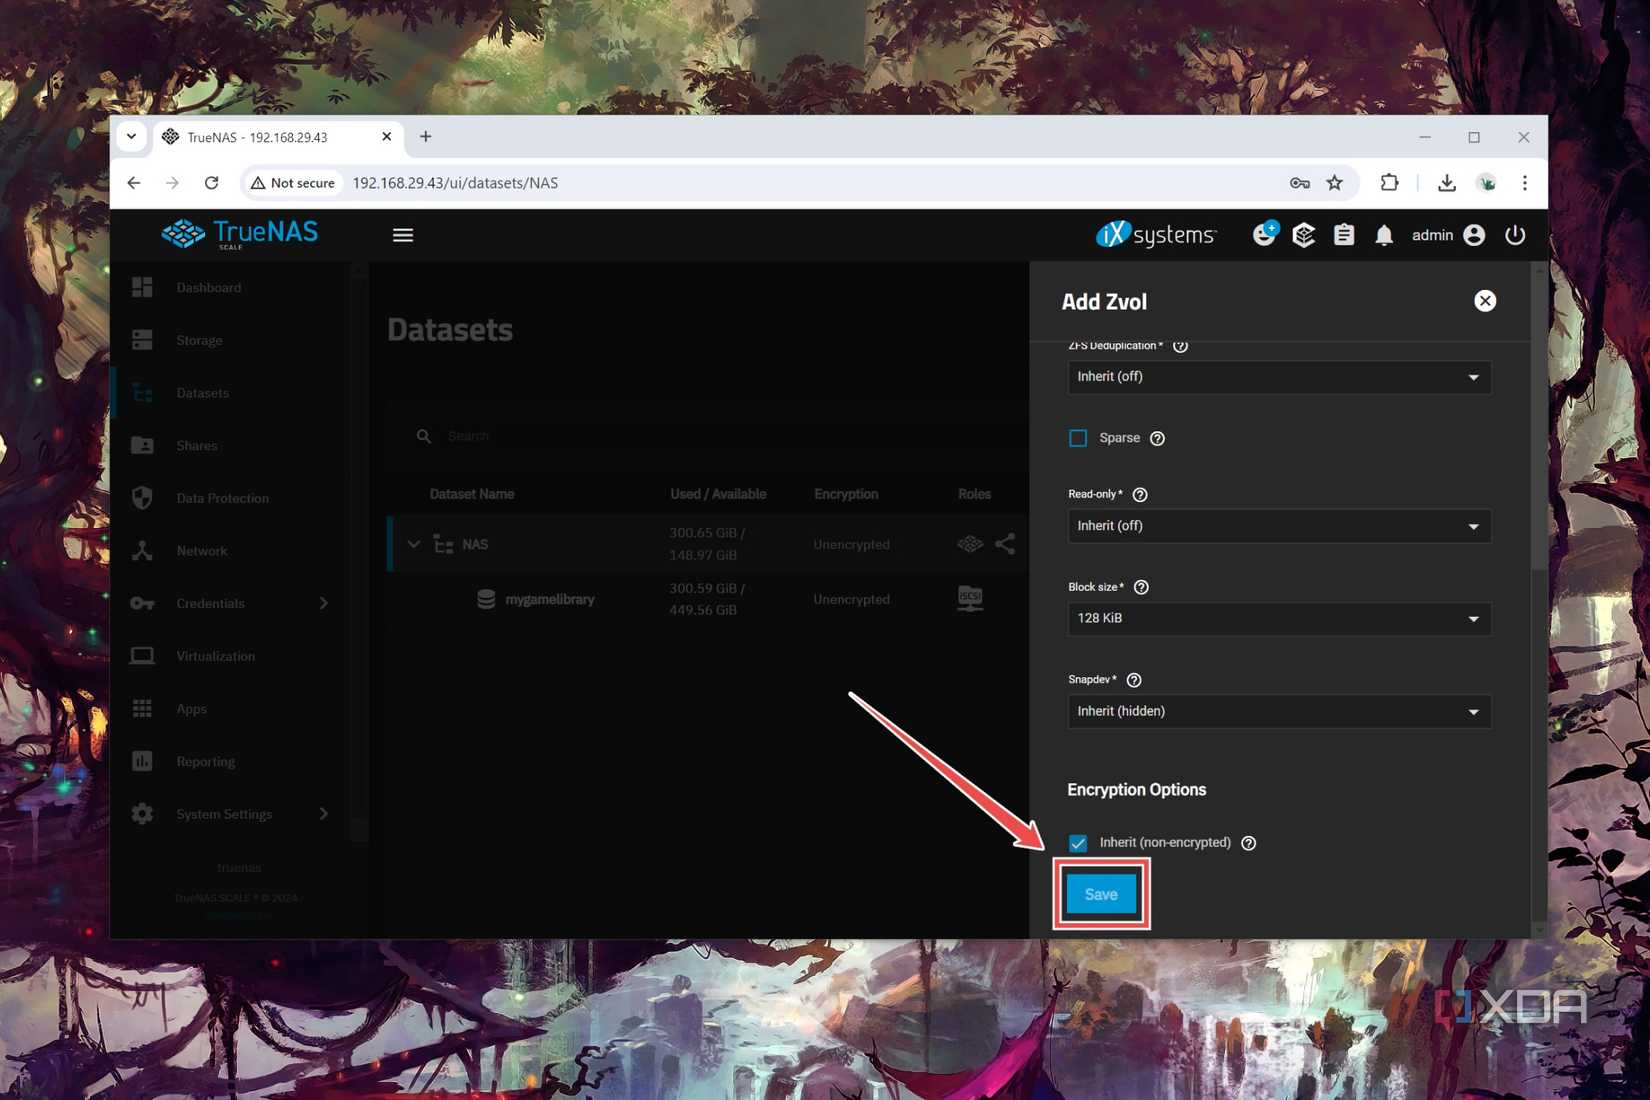
Task: Bookmark this page with the star icon
Action: (x=1334, y=183)
